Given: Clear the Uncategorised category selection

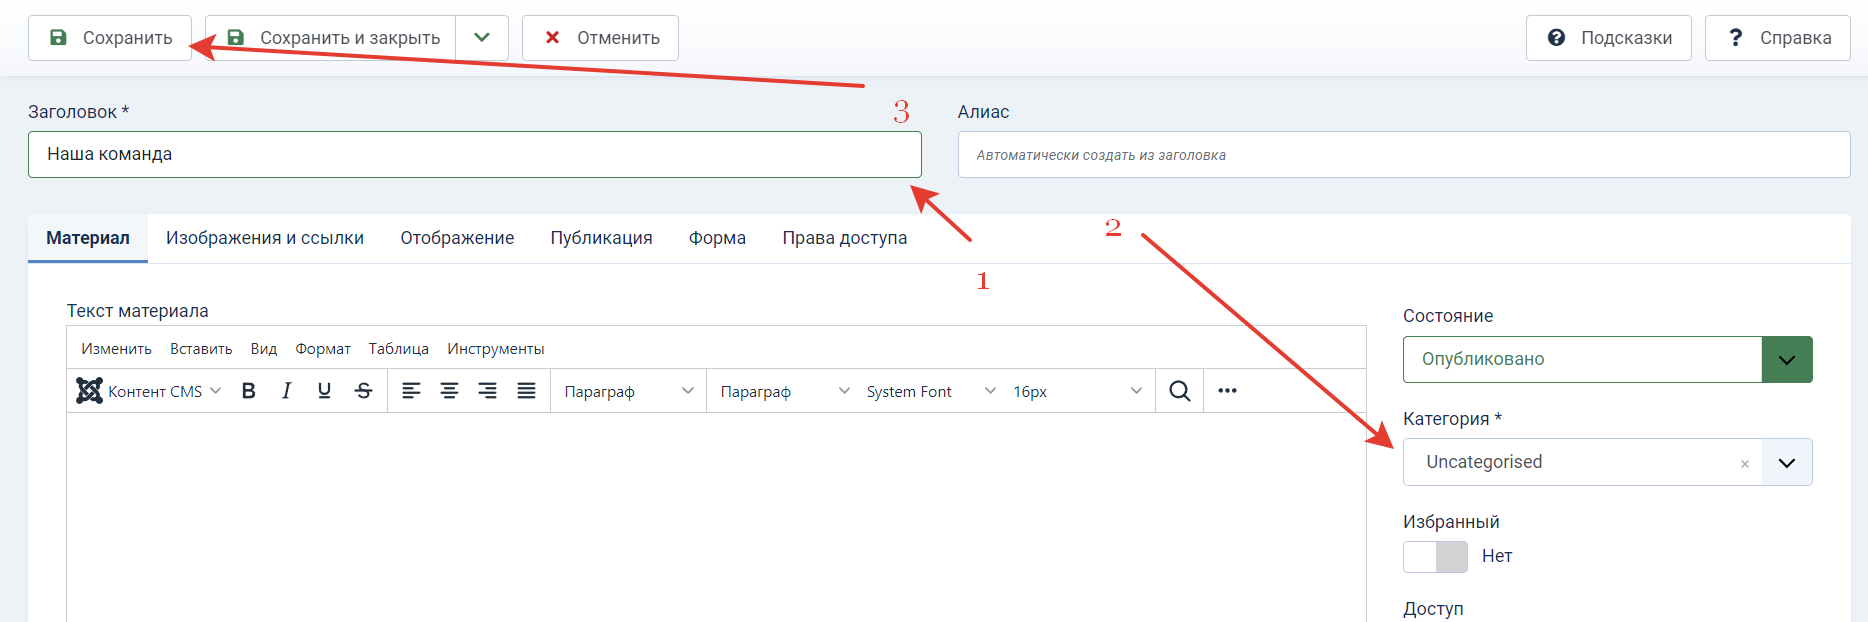Looking at the screenshot, I should click(1745, 464).
